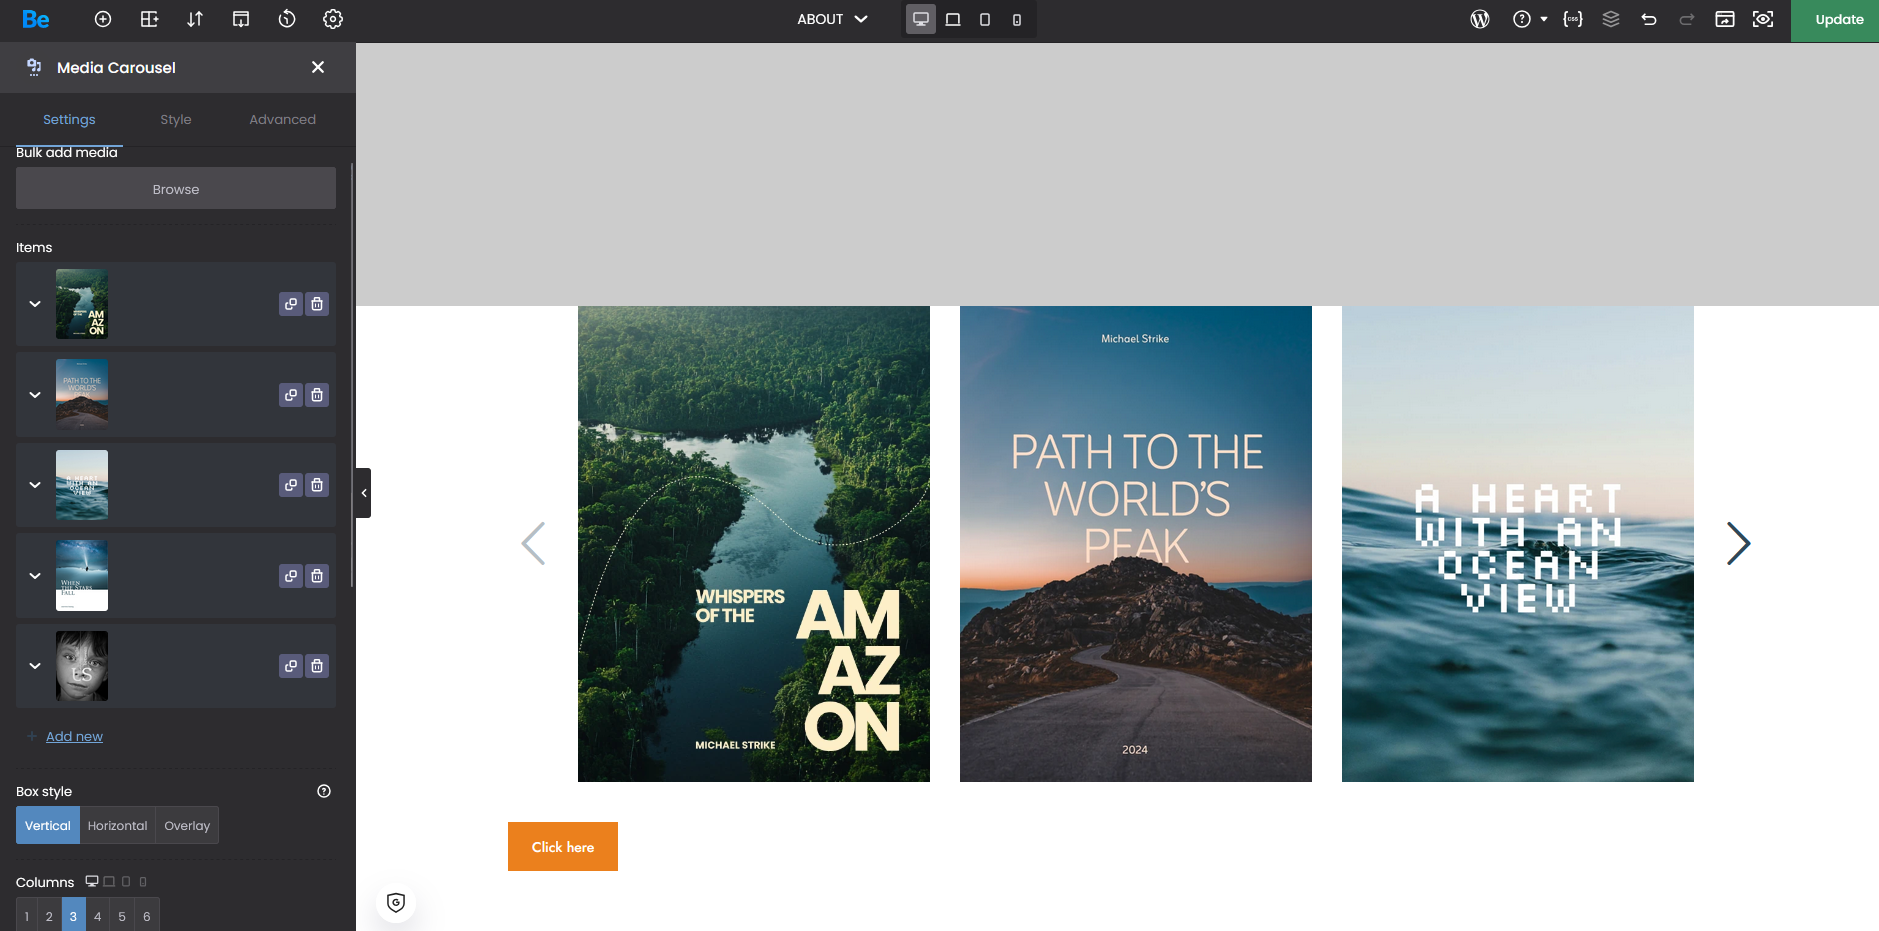Duplicate the Amazon book carousel item
Image resolution: width=1879 pixels, height=931 pixels.
291,304
